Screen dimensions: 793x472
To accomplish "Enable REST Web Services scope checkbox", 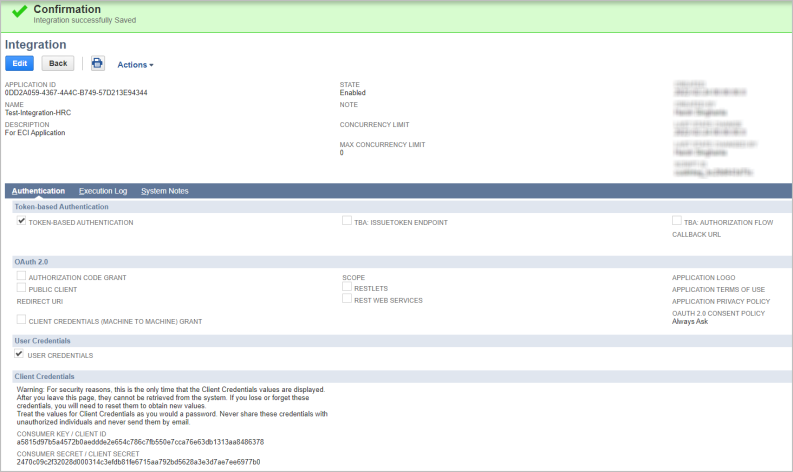I will tap(347, 299).
